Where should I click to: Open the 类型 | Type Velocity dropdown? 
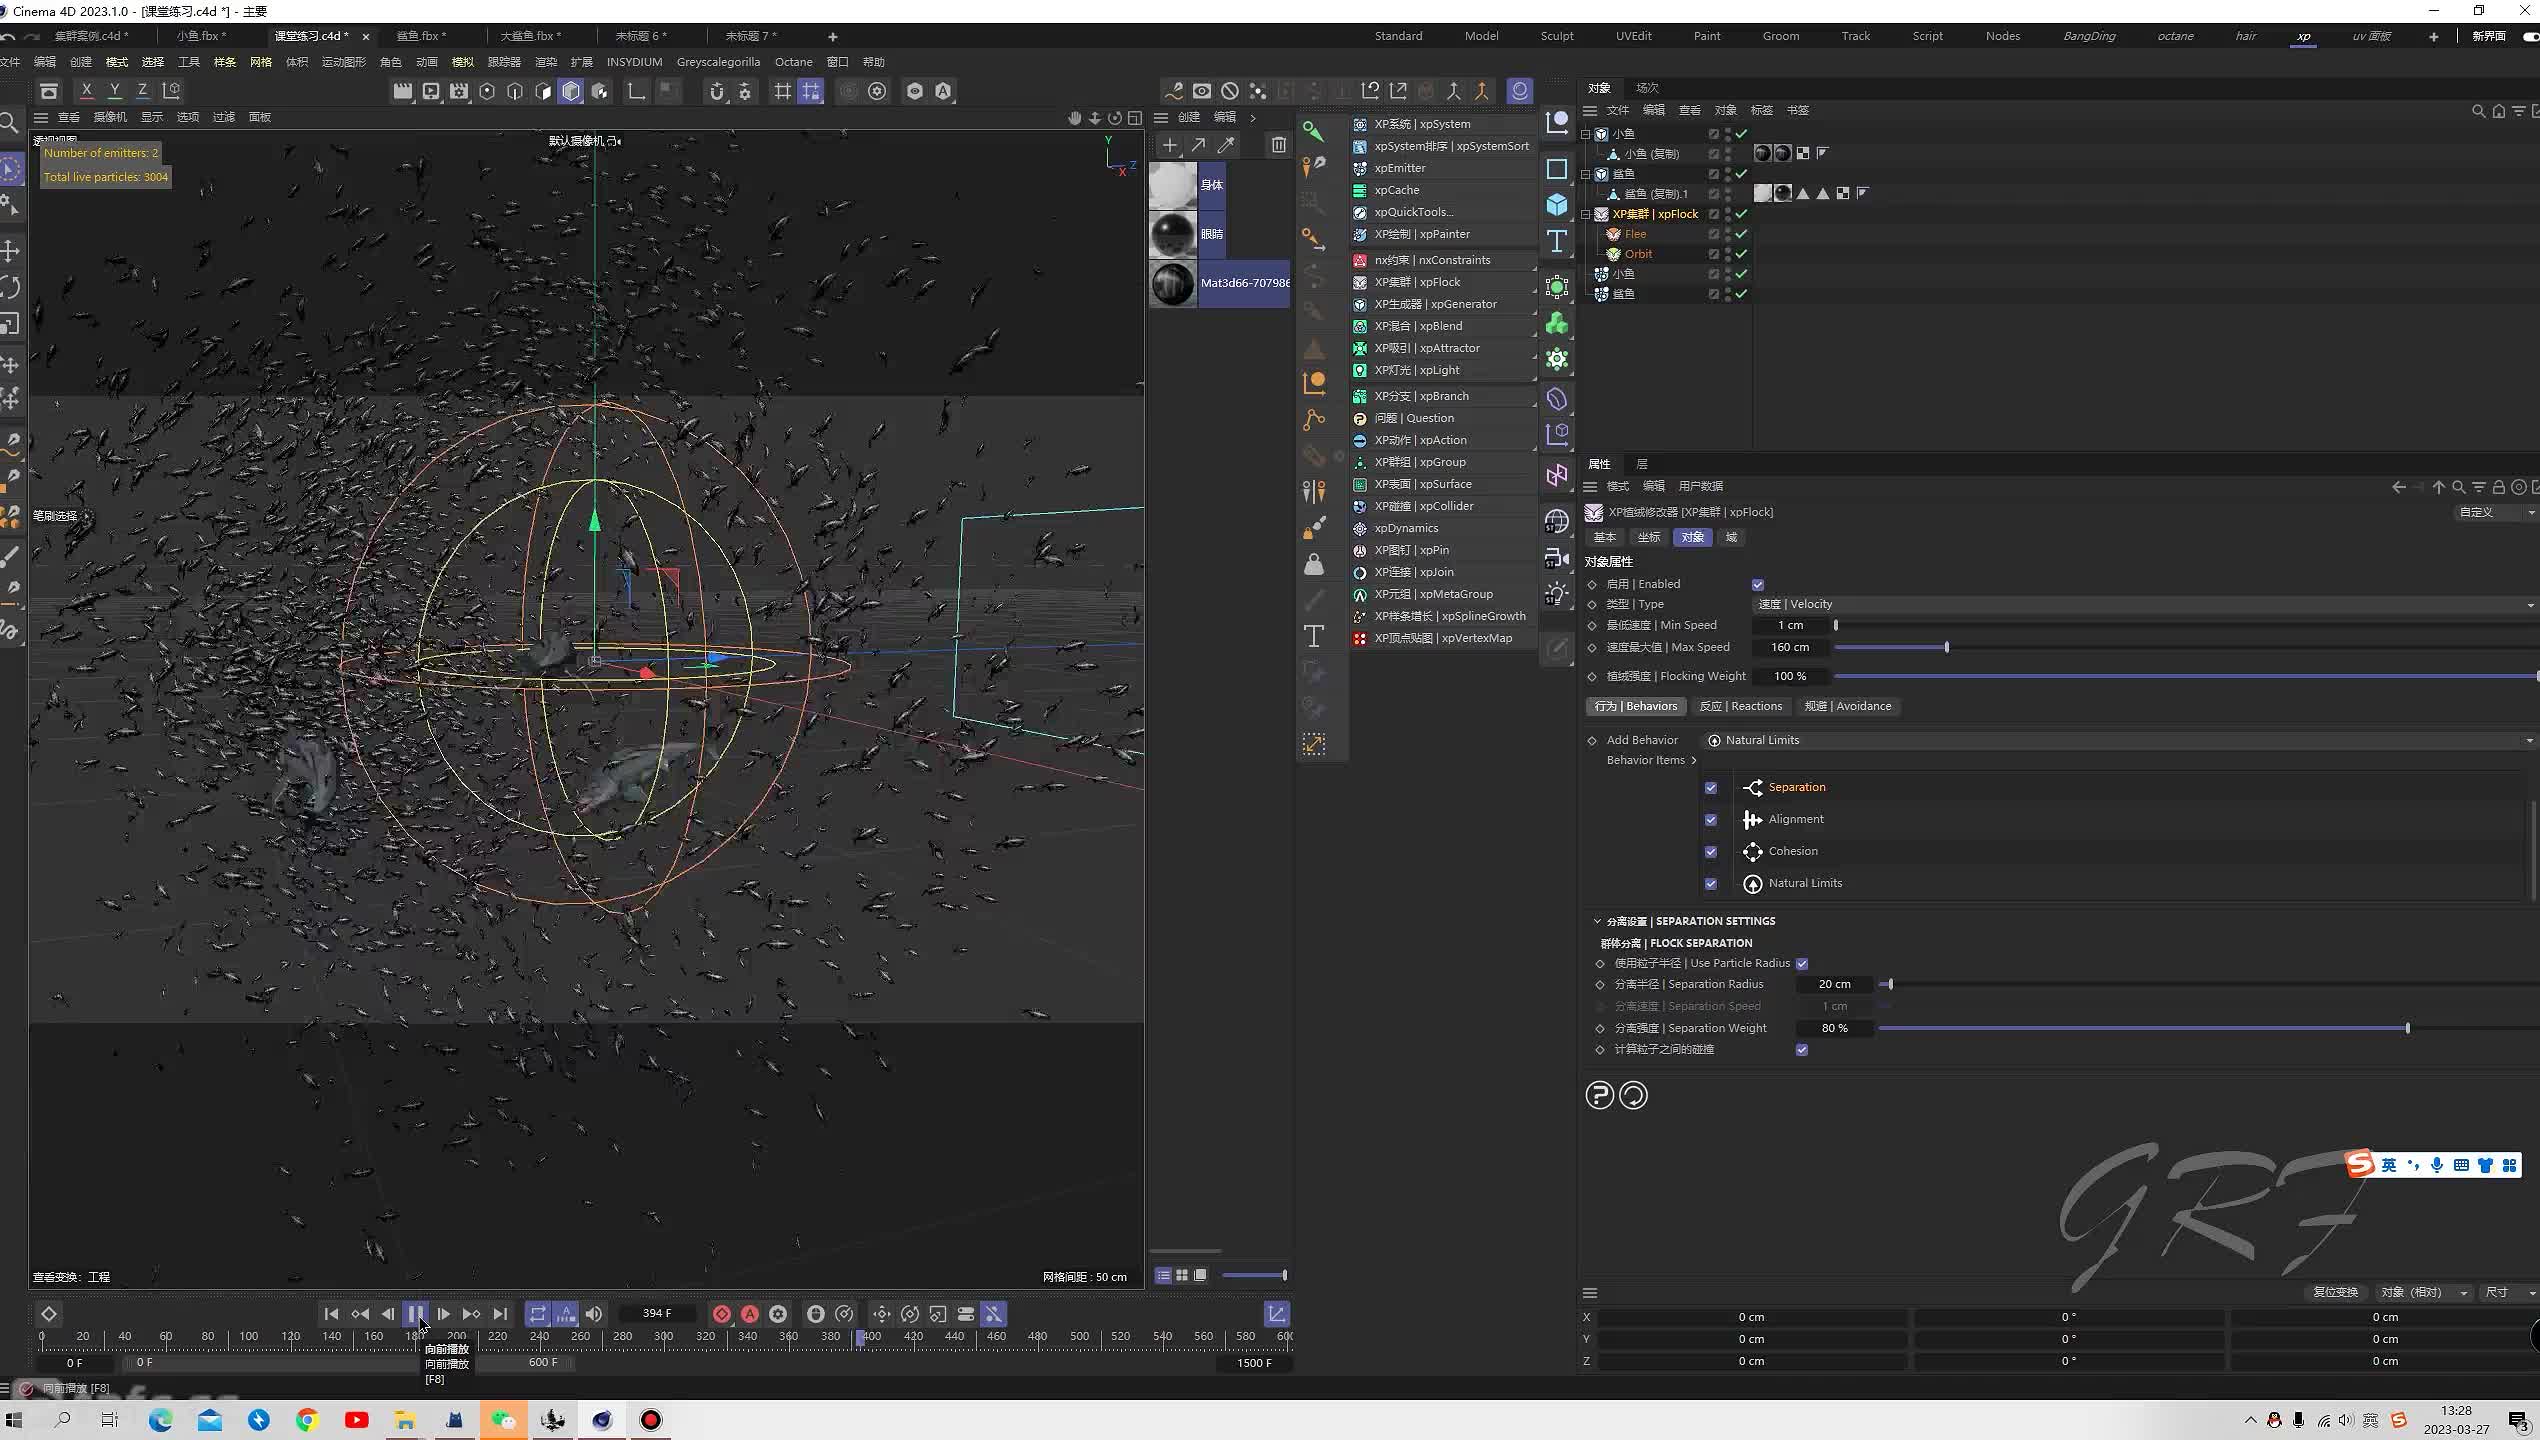[x=2145, y=604]
